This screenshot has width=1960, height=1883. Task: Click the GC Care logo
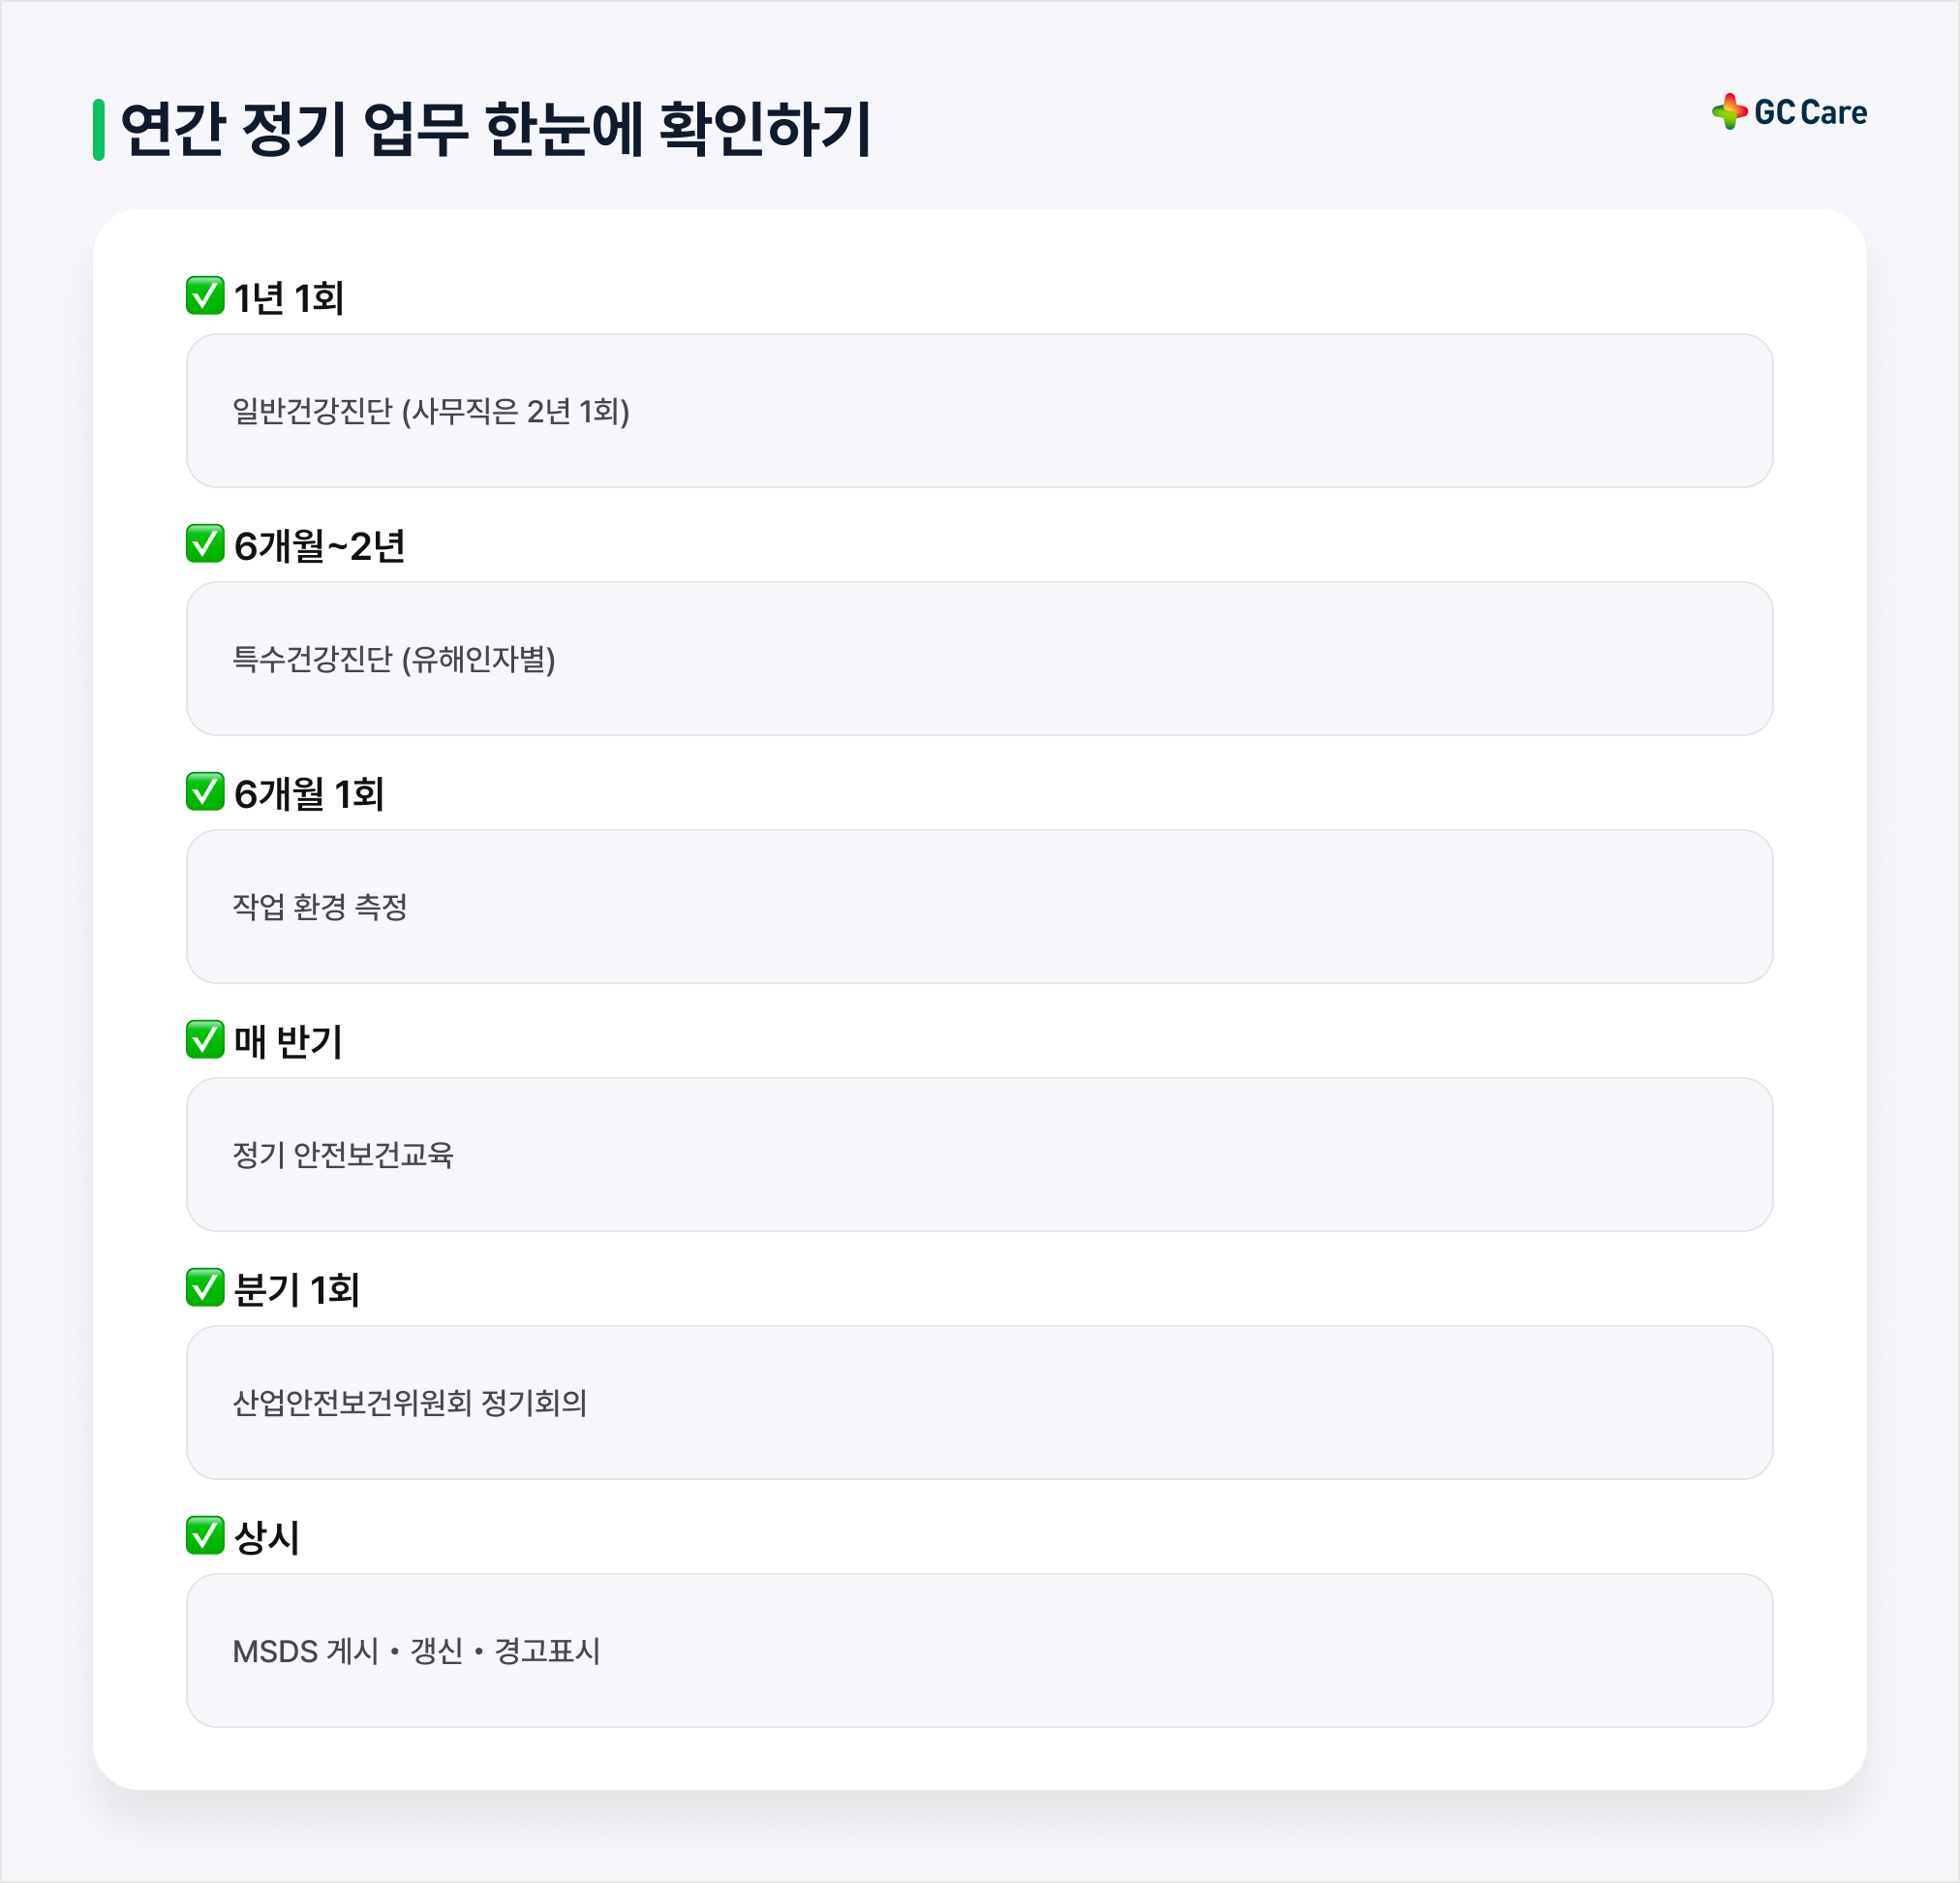click(1789, 112)
